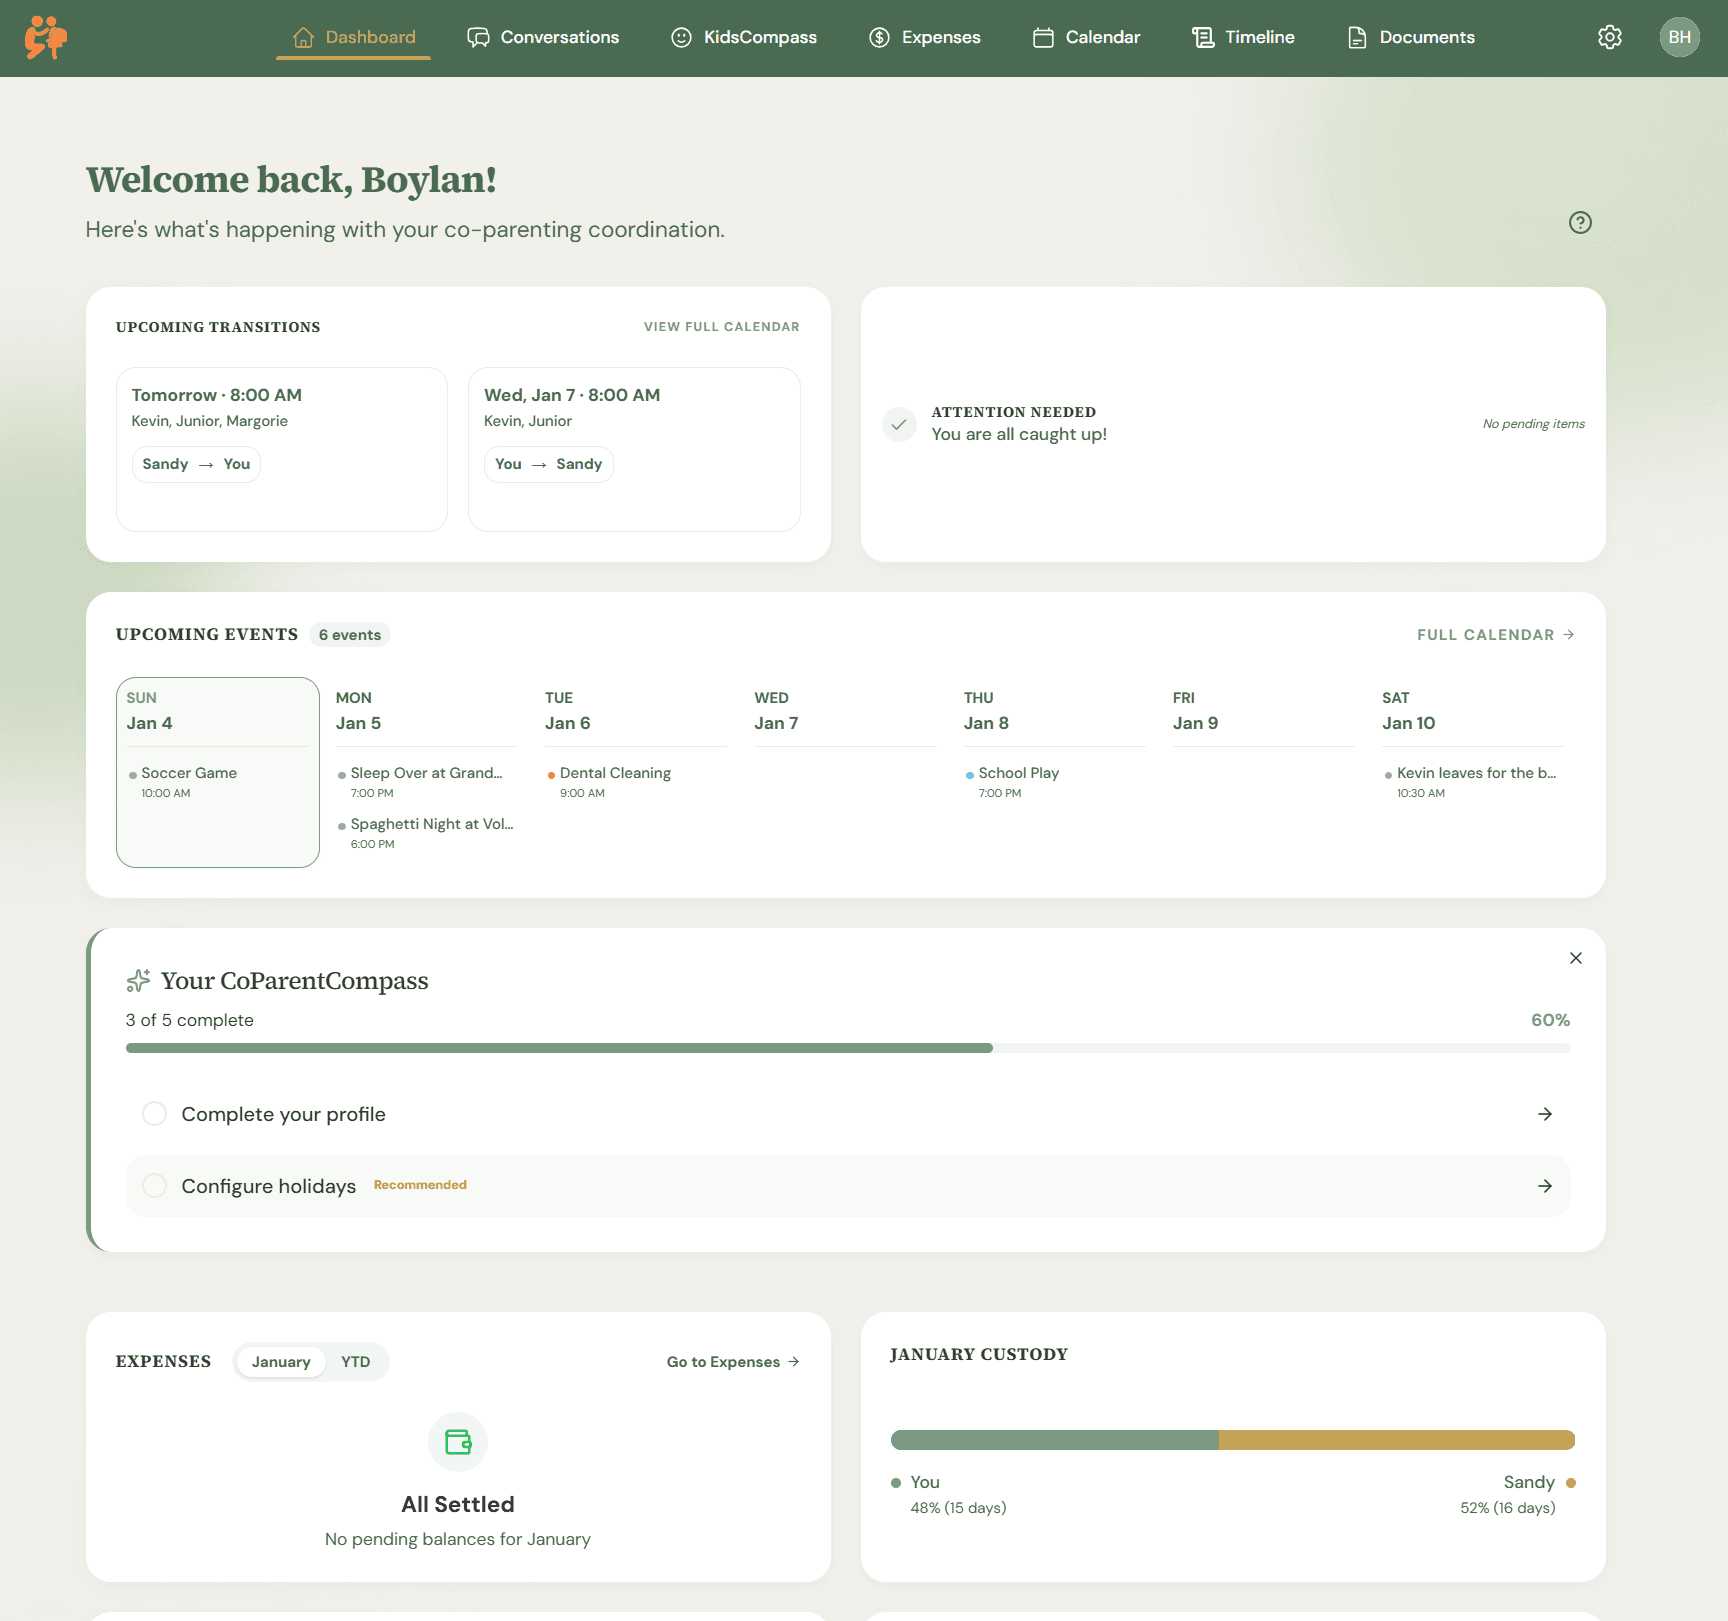The width and height of the screenshot is (1728, 1621).
Task: Click the CoParentCompass app logo
Action: (45, 38)
